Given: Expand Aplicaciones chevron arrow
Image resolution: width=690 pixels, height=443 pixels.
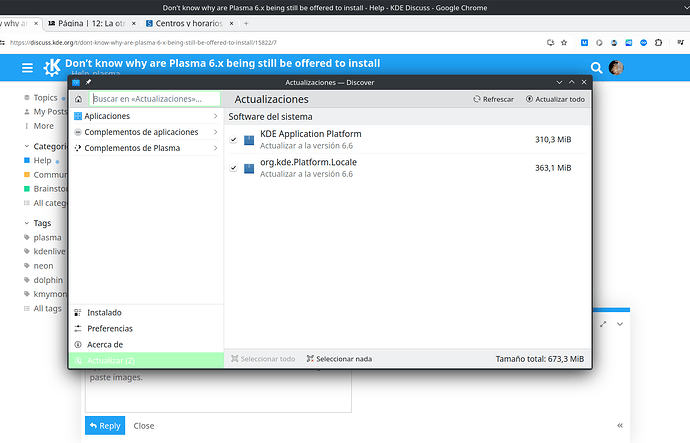Looking at the screenshot, I should 215,116.
